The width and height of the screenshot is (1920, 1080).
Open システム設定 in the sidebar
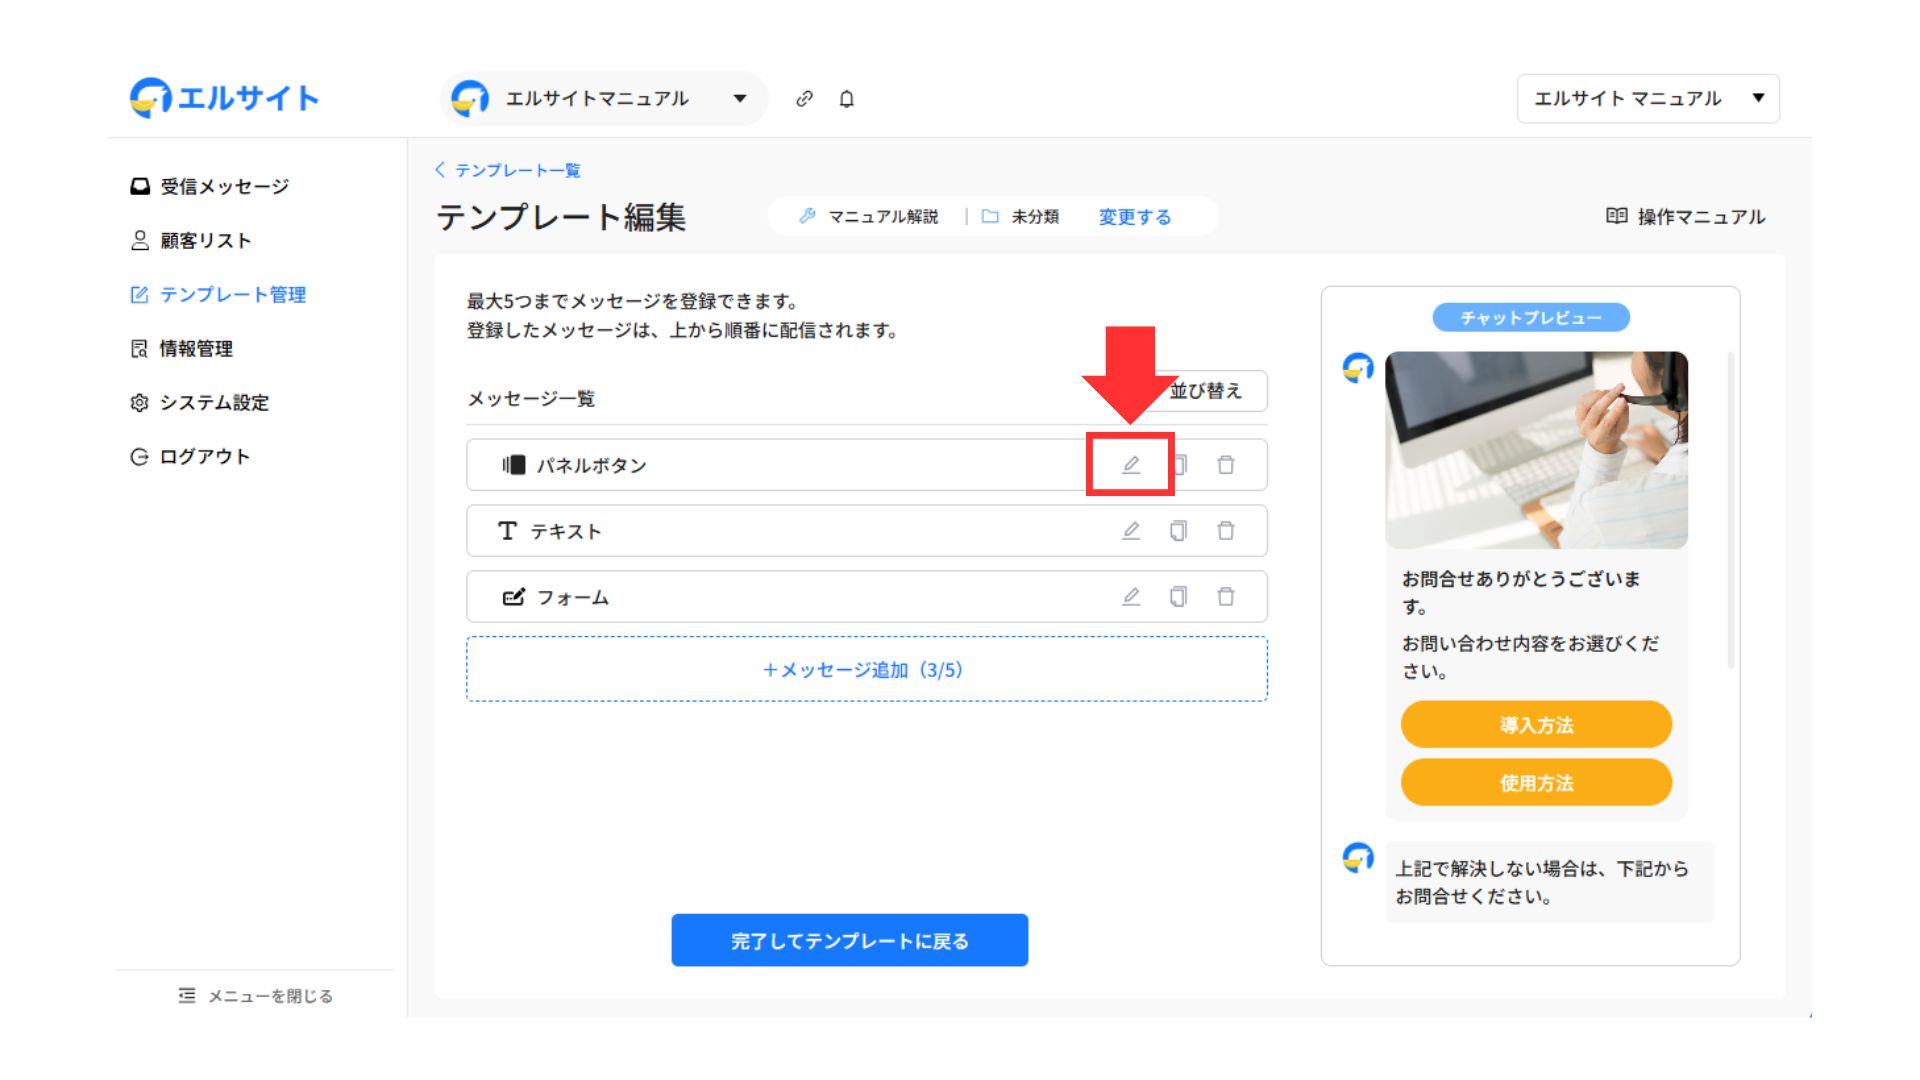pyautogui.click(x=213, y=403)
